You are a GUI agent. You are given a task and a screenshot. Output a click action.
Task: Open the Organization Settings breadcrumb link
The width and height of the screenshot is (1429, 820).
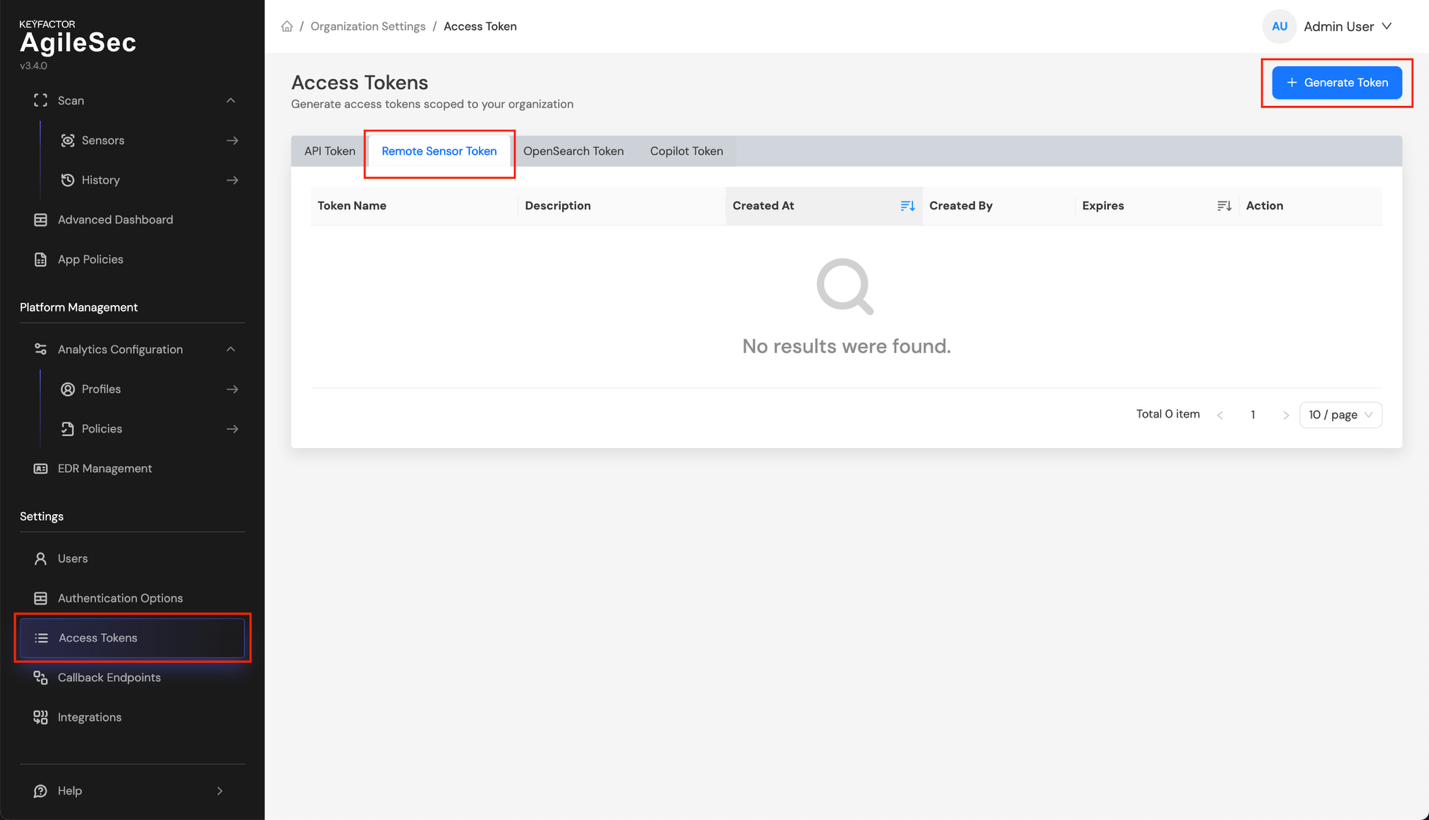click(x=368, y=26)
